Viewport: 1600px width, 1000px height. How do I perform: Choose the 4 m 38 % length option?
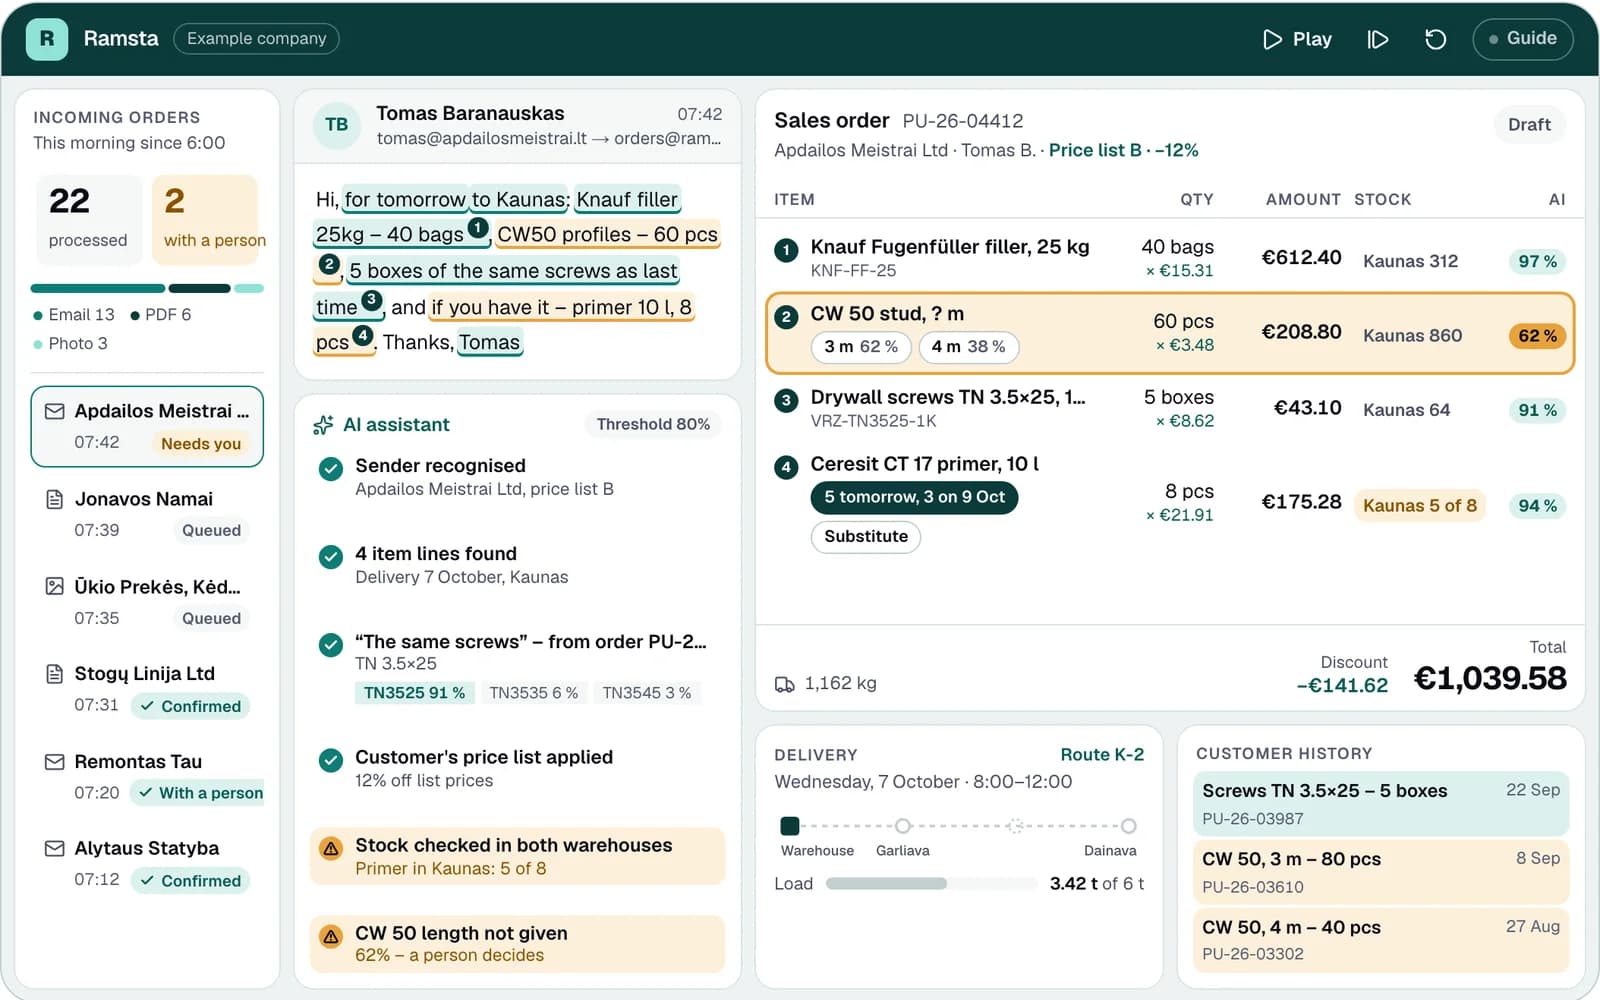(968, 347)
